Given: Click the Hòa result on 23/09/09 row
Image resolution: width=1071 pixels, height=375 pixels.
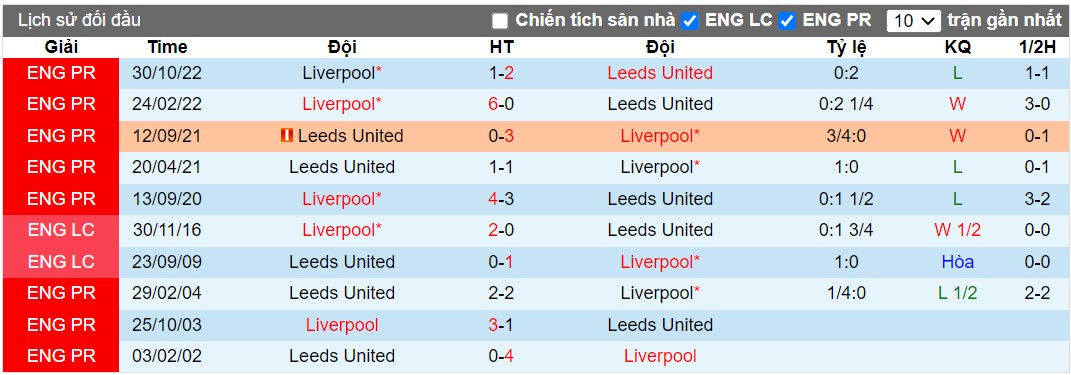Looking at the screenshot, I should click(x=958, y=262).
